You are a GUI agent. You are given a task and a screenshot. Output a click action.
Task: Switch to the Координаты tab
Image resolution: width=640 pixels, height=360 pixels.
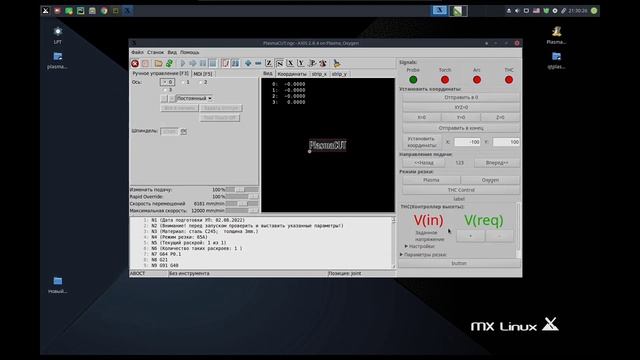(x=292, y=74)
